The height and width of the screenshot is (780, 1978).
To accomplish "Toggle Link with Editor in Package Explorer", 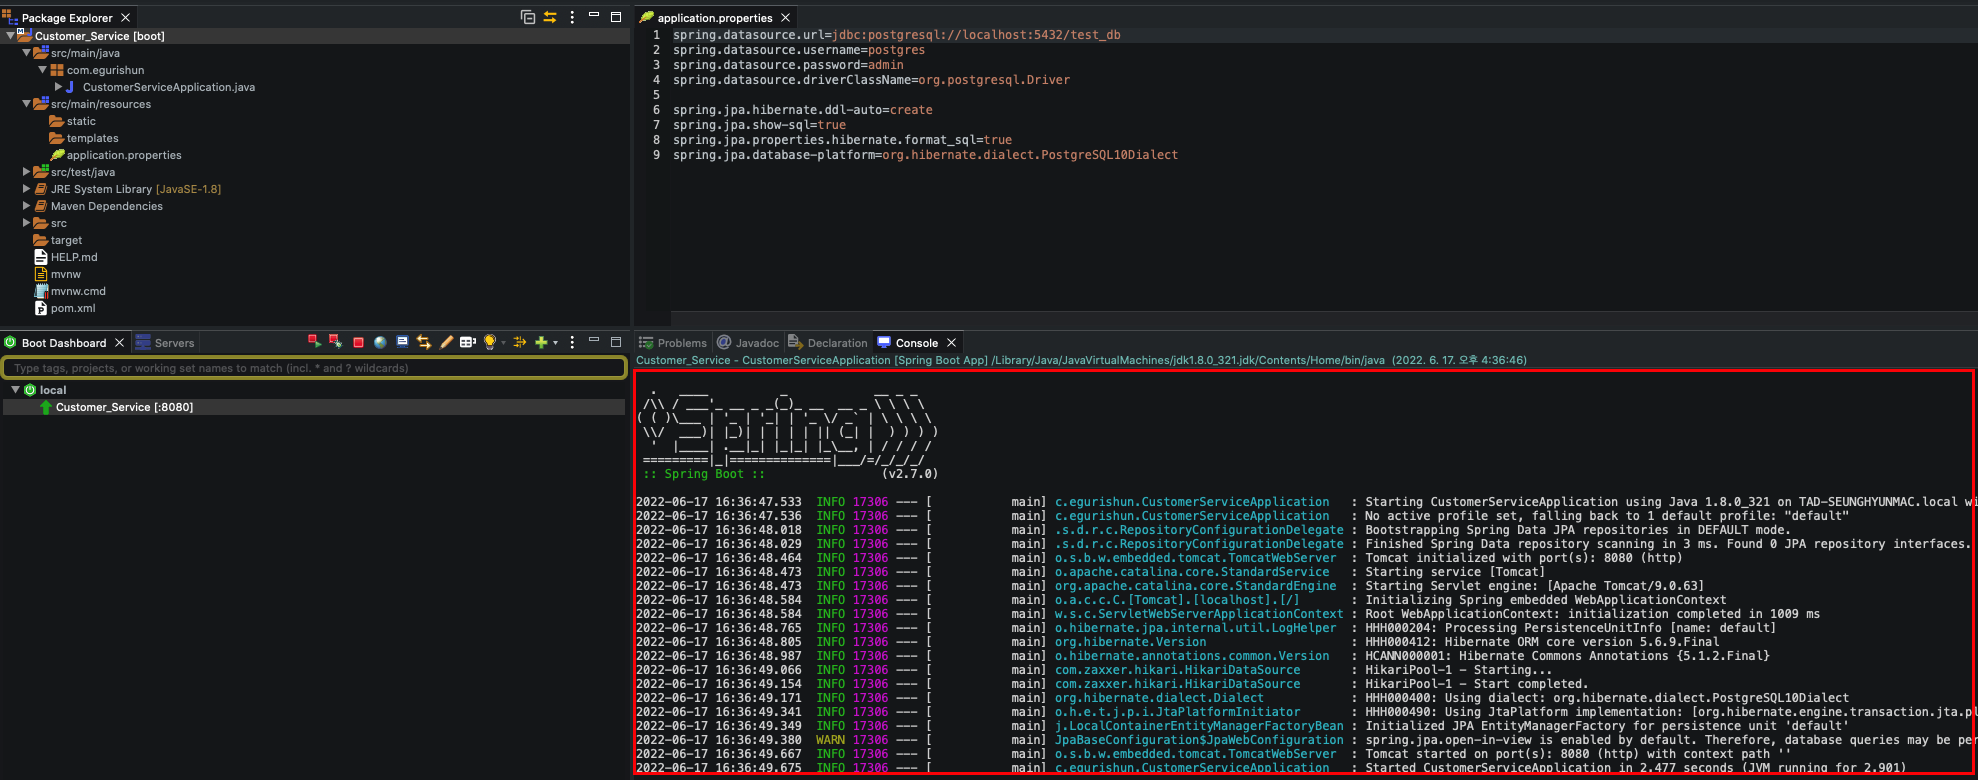I will coord(550,17).
